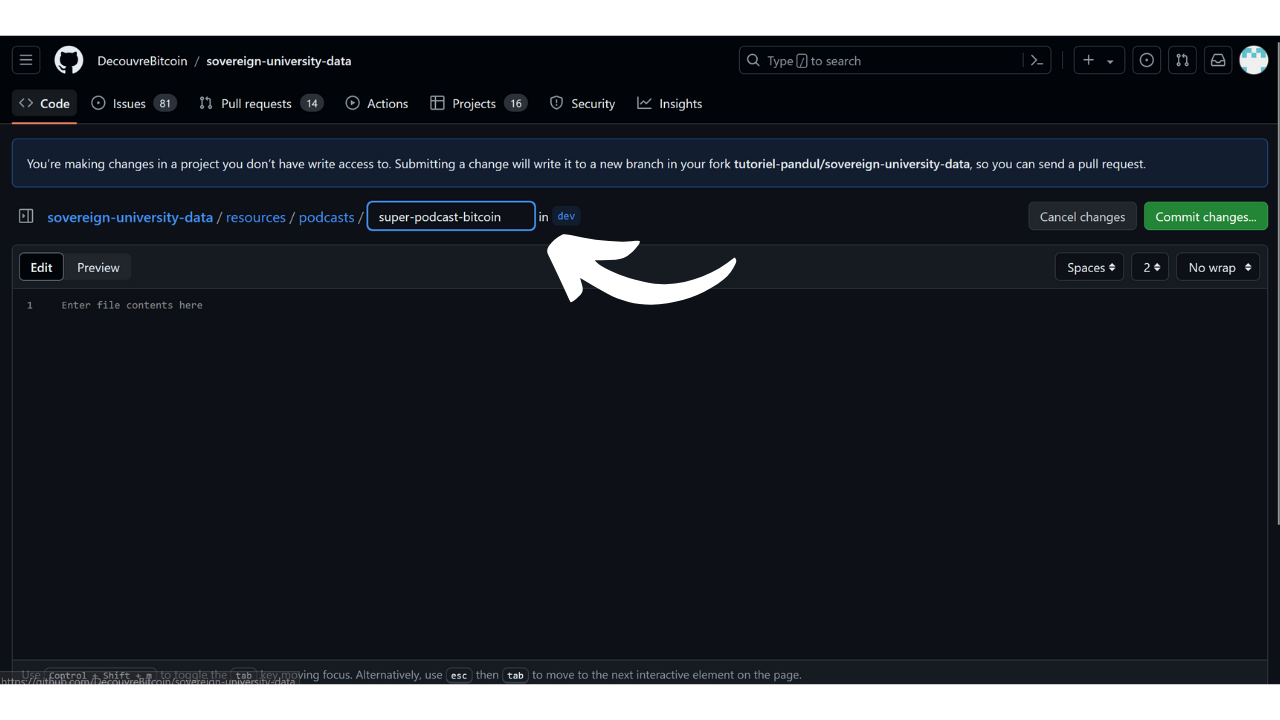Viewport: 1280px width, 720px height.
Task: Switch to the Issues tab
Action: [x=134, y=103]
